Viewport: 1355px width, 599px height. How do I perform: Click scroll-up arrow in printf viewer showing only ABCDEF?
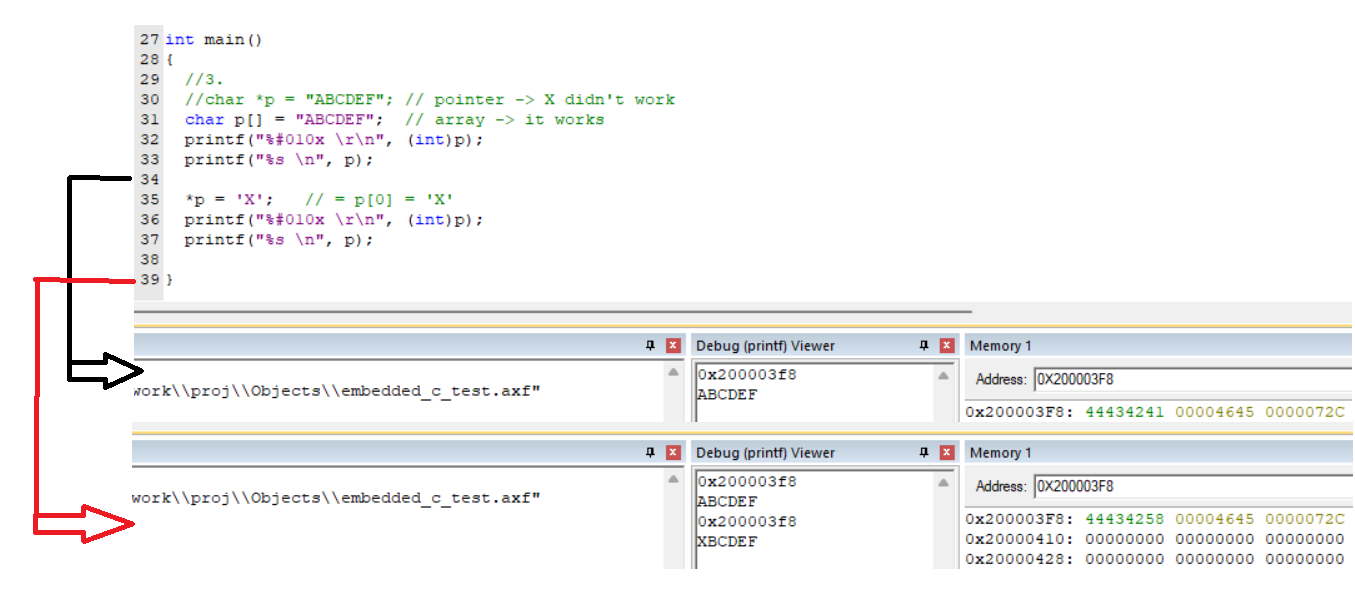[x=943, y=375]
